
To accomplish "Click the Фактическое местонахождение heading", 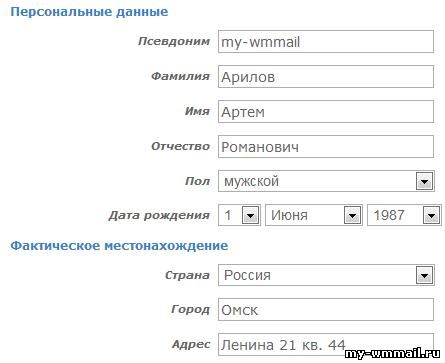I will tap(119, 246).
